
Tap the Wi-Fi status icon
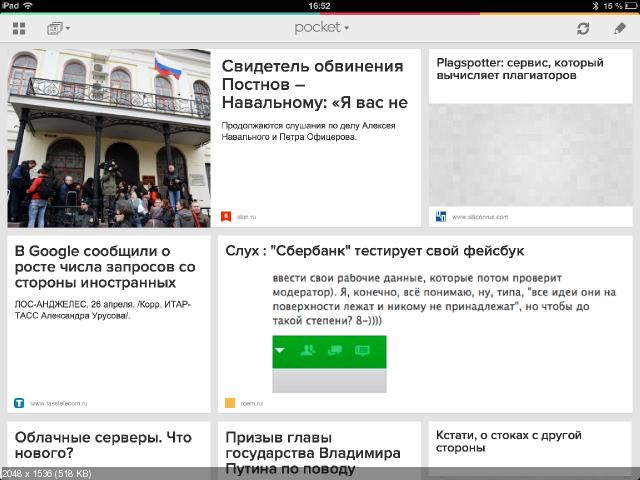pyautogui.click(x=28, y=6)
